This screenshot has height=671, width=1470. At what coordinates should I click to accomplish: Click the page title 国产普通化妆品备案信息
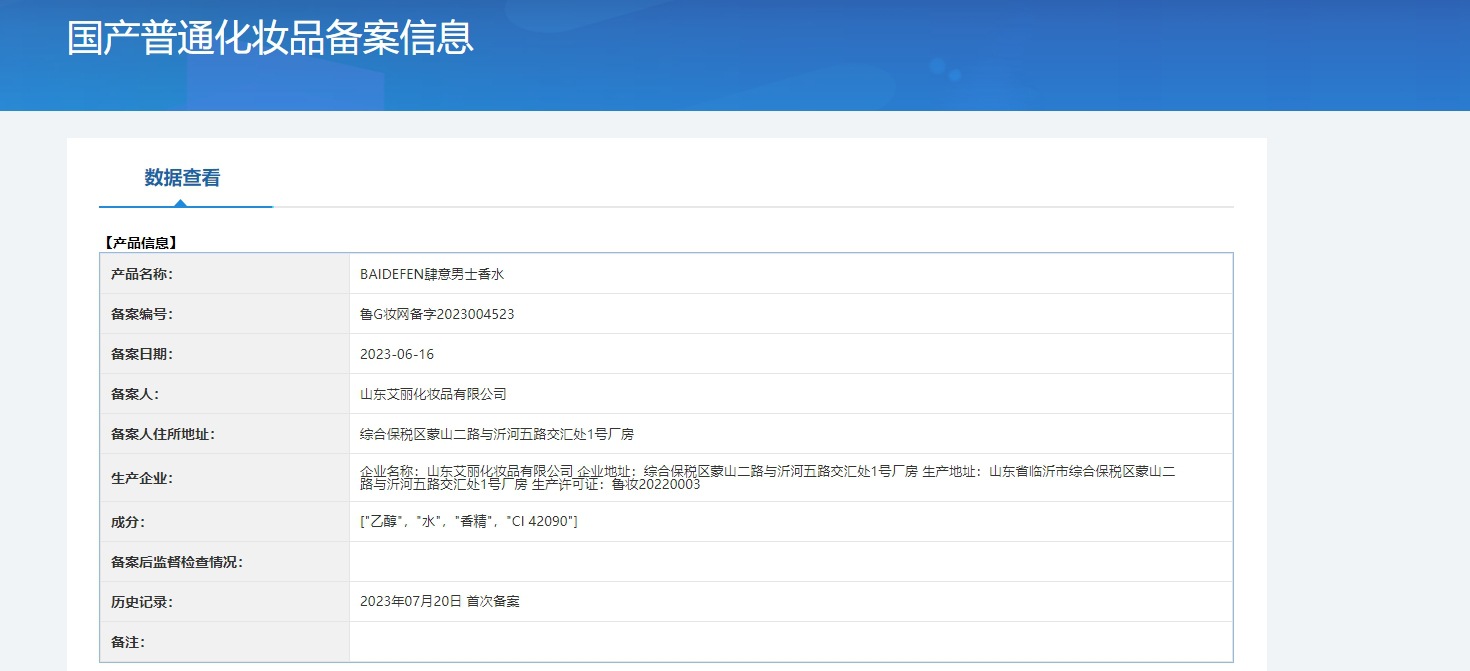click(270, 38)
